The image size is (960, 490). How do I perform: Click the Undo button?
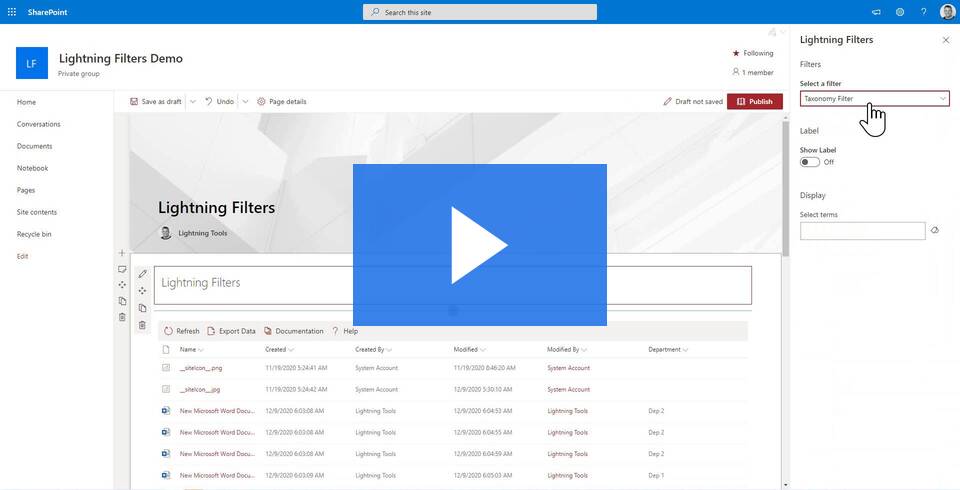pos(219,102)
